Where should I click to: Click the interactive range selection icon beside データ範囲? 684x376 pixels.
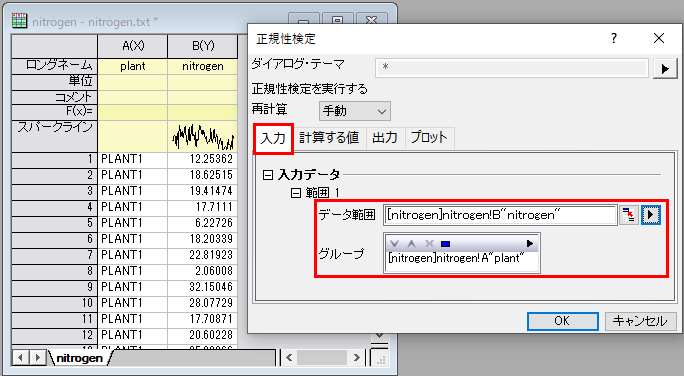pos(629,215)
